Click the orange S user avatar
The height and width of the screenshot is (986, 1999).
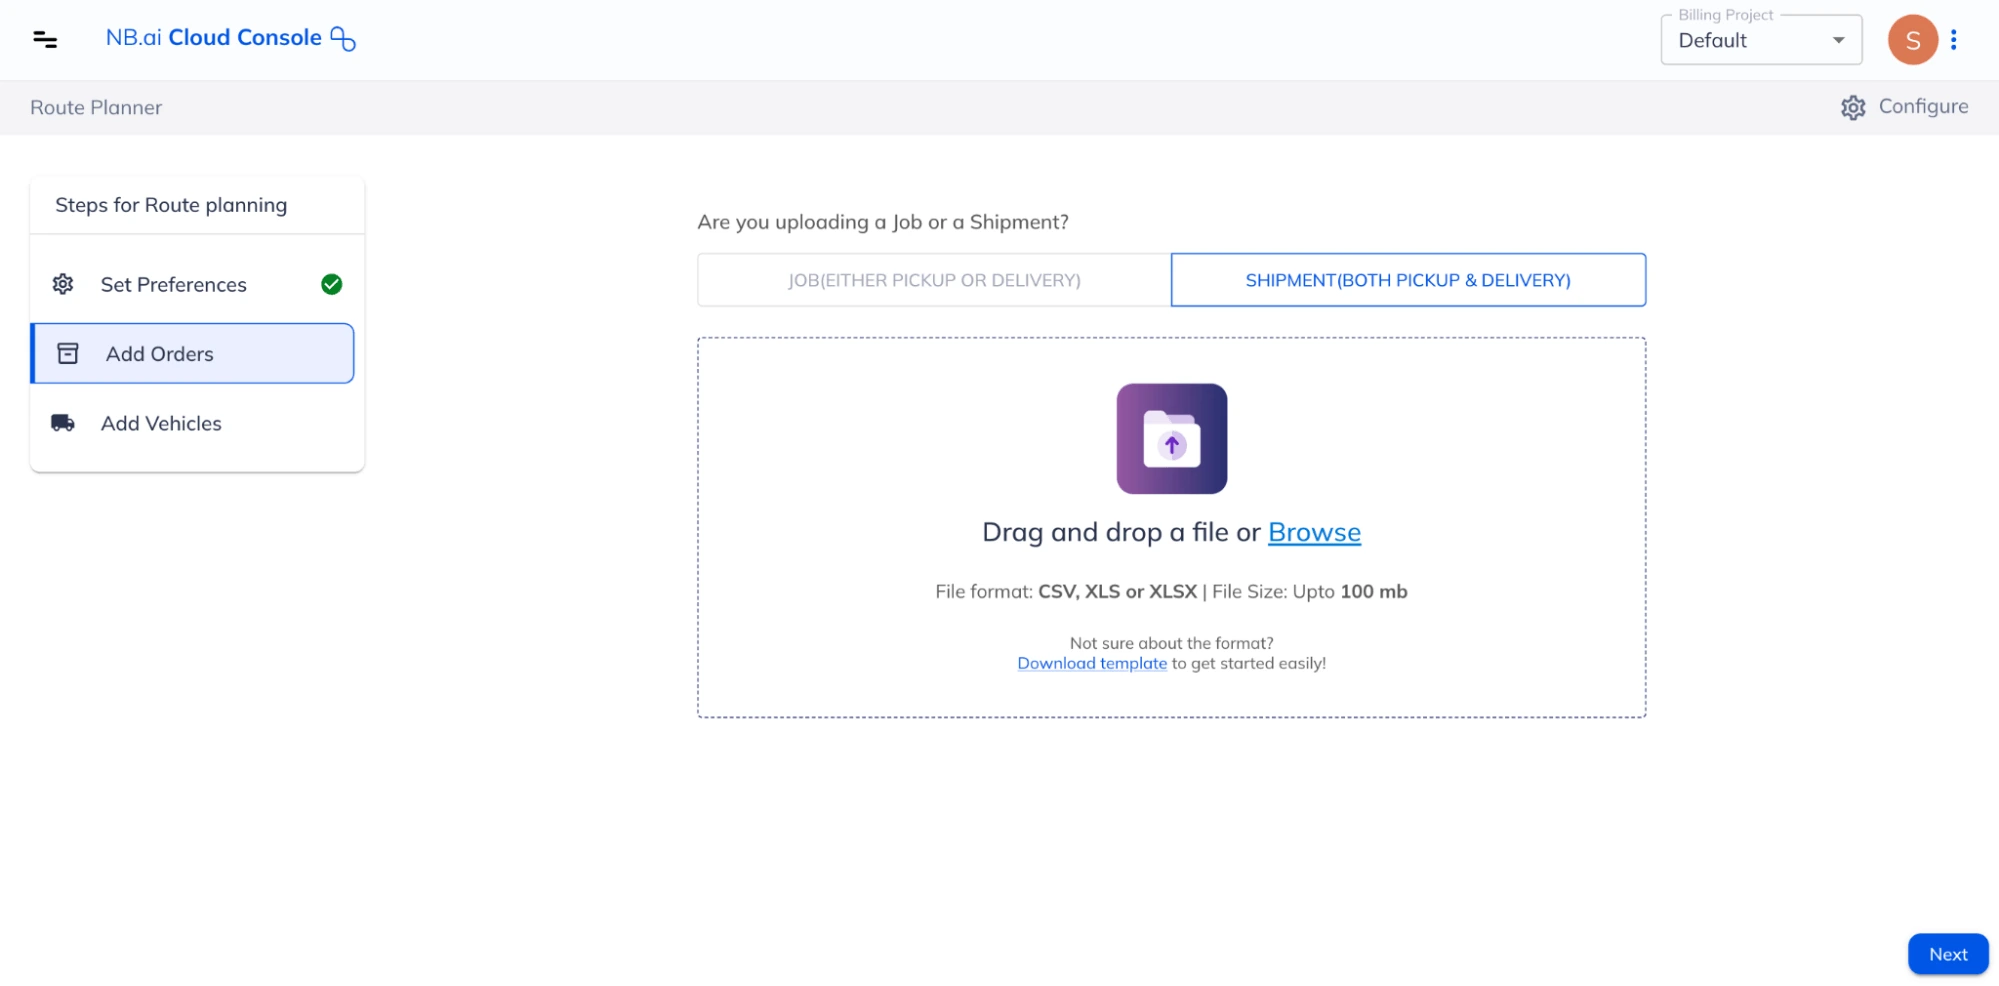[1911, 40]
